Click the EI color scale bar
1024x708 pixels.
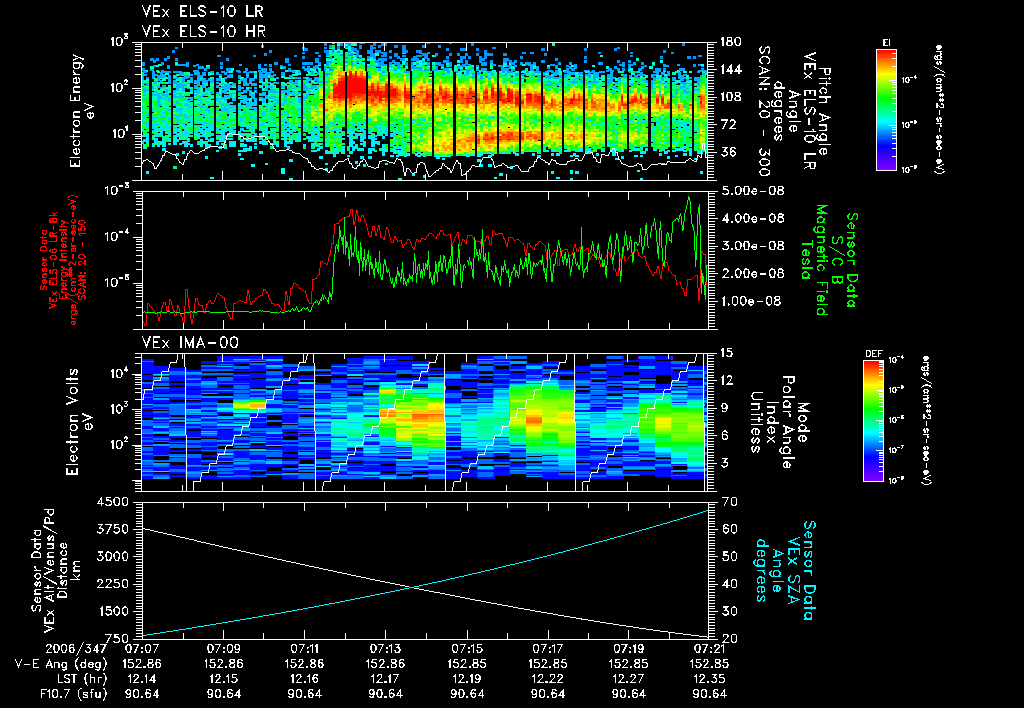pyautogui.click(x=886, y=108)
